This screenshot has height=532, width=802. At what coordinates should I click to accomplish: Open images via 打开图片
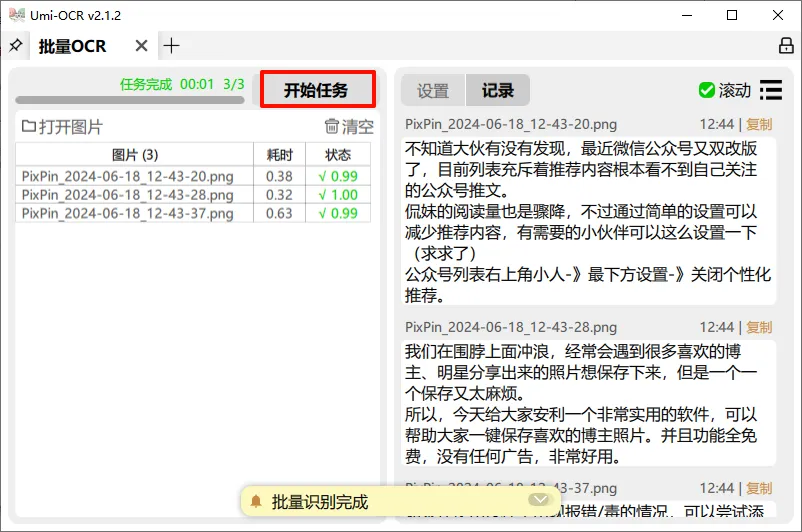(62, 126)
